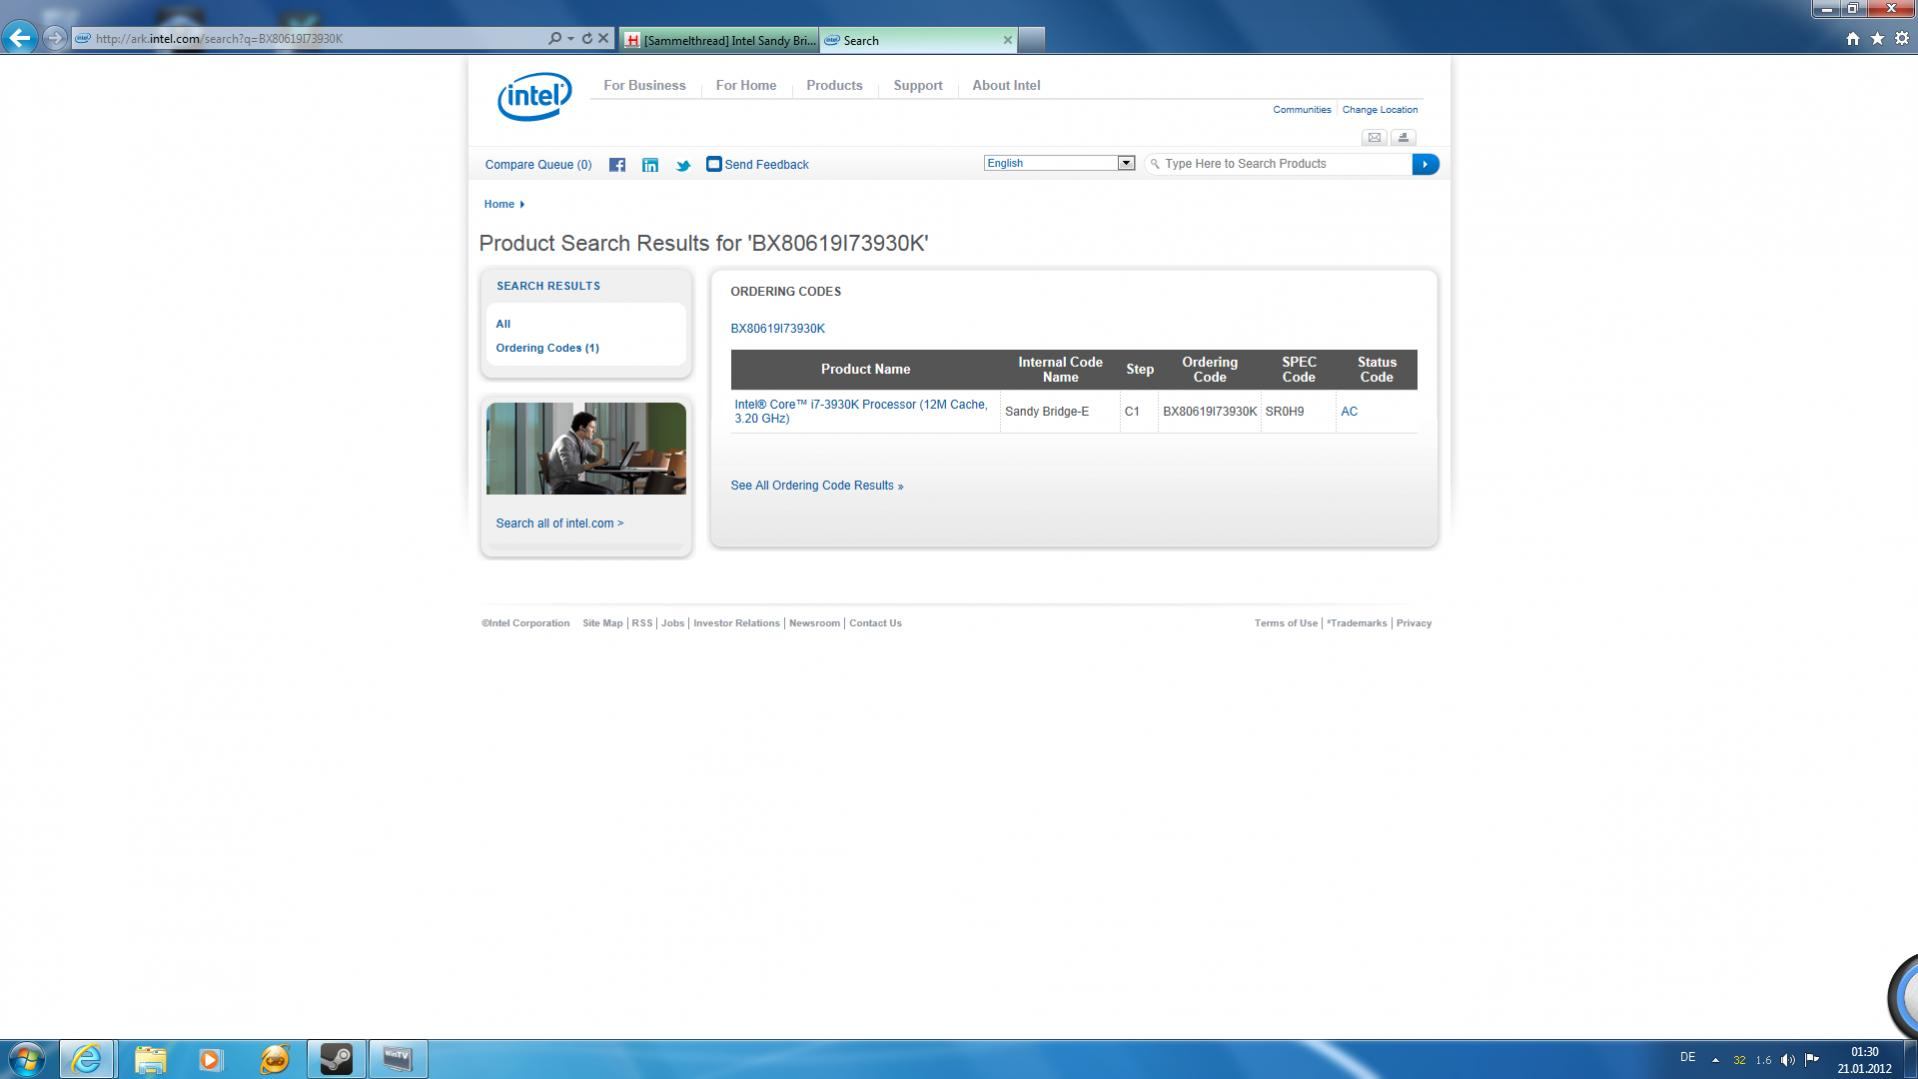Image resolution: width=1918 pixels, height=1079 pixels.
Task: Click the refresh page icon
Action: [587, 38]
